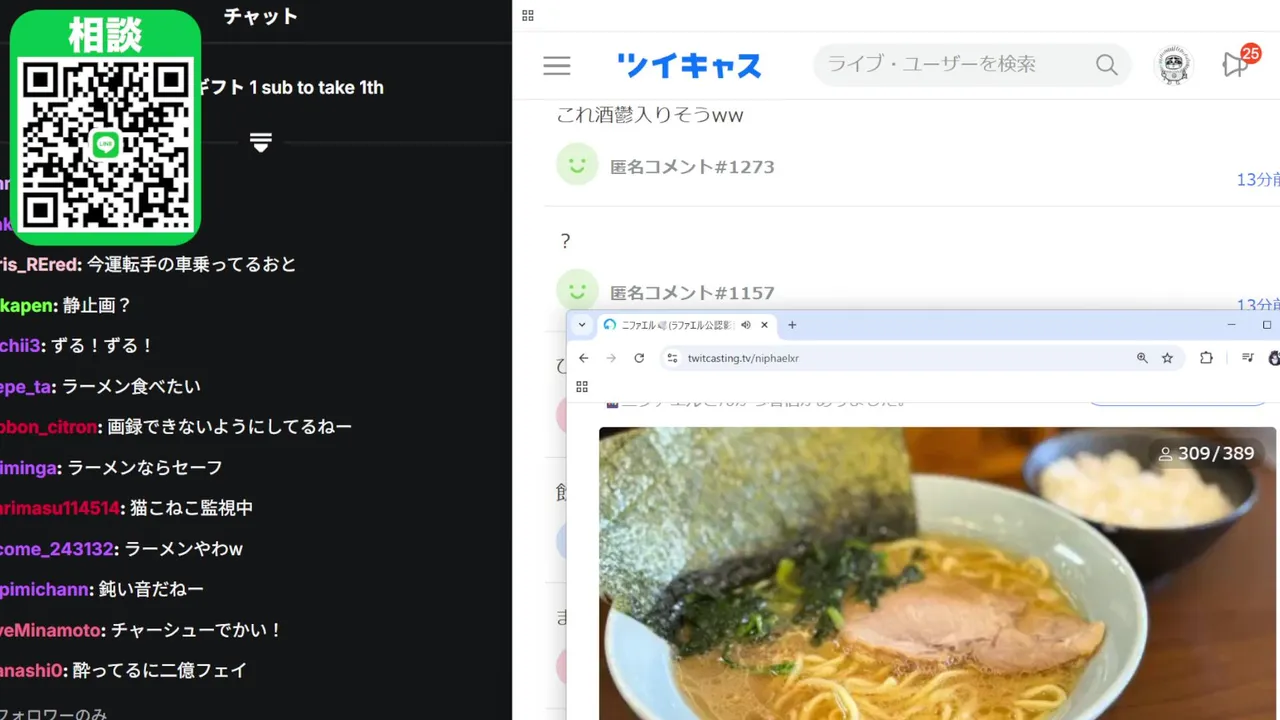Image resolution: width=1280 pixels, height=720 pixels.
Task: Bookmark this page with the star
Action: (1167, 358)
